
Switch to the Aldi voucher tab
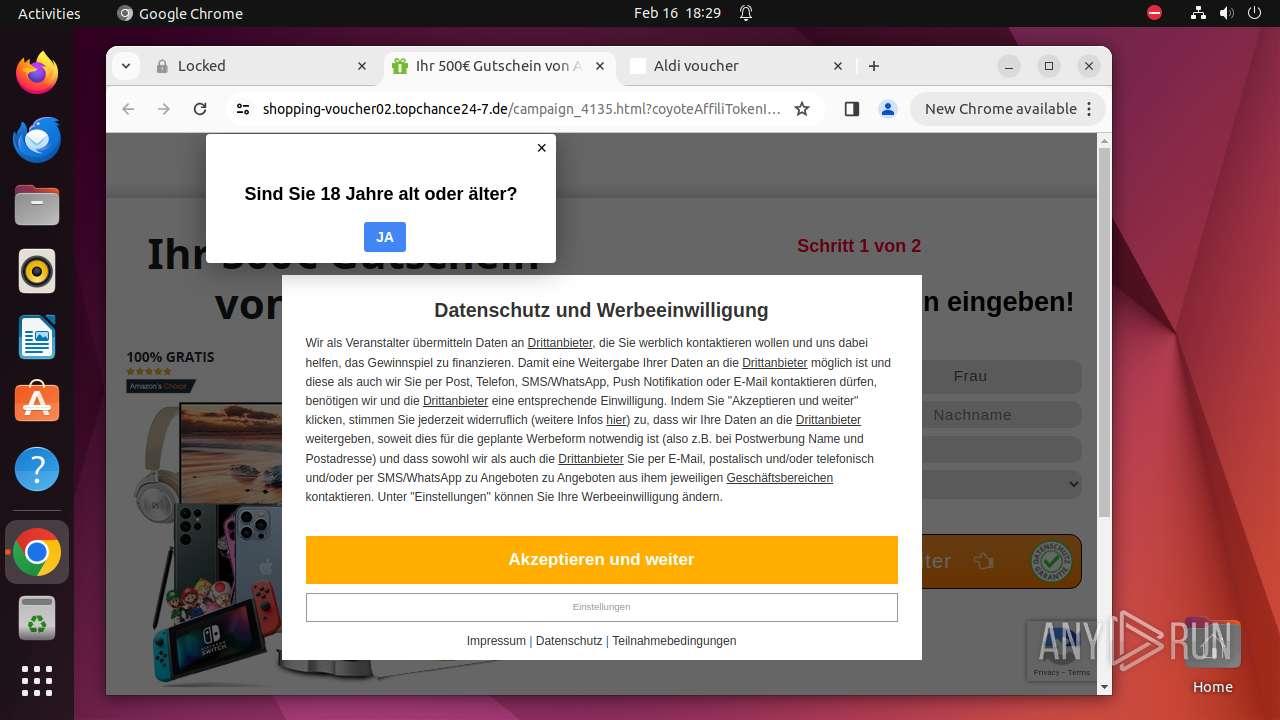(735, 66)
